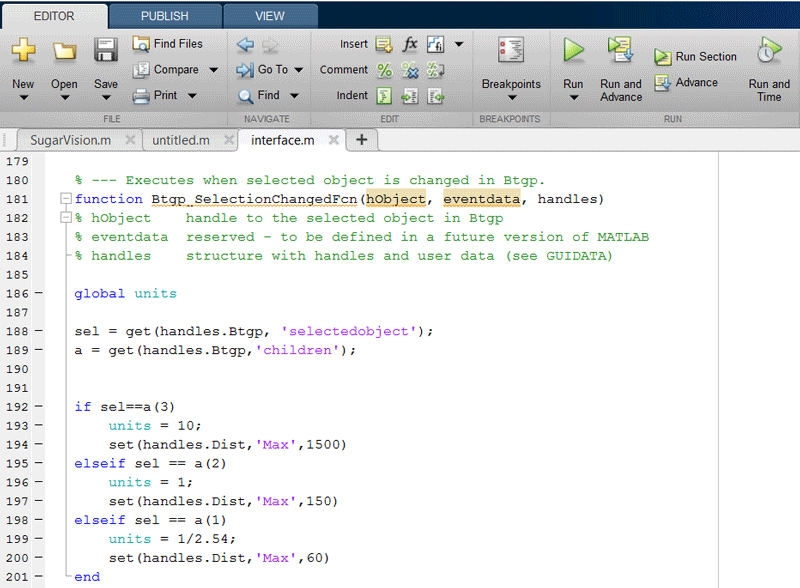Open the SugarVision.m file tab
The width and height of the screenshot is (800, 588).
coord(70,140)
